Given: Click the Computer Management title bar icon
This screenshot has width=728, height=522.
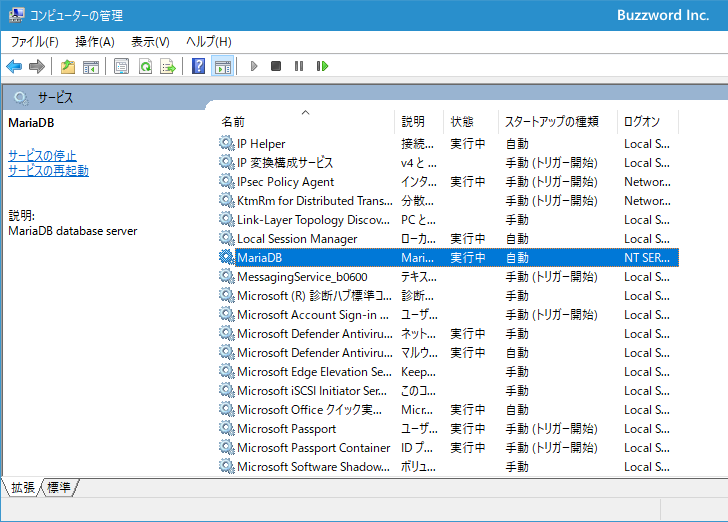Looking at the screenshot, I should 16,15.
